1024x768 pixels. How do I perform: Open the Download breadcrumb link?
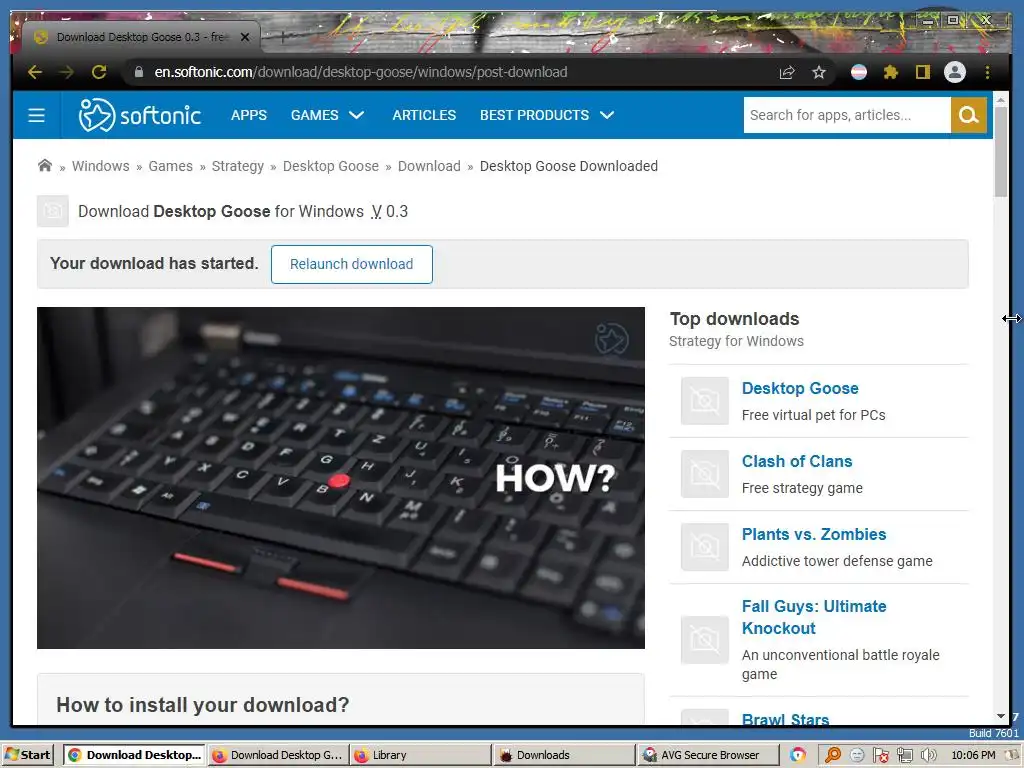429,166
